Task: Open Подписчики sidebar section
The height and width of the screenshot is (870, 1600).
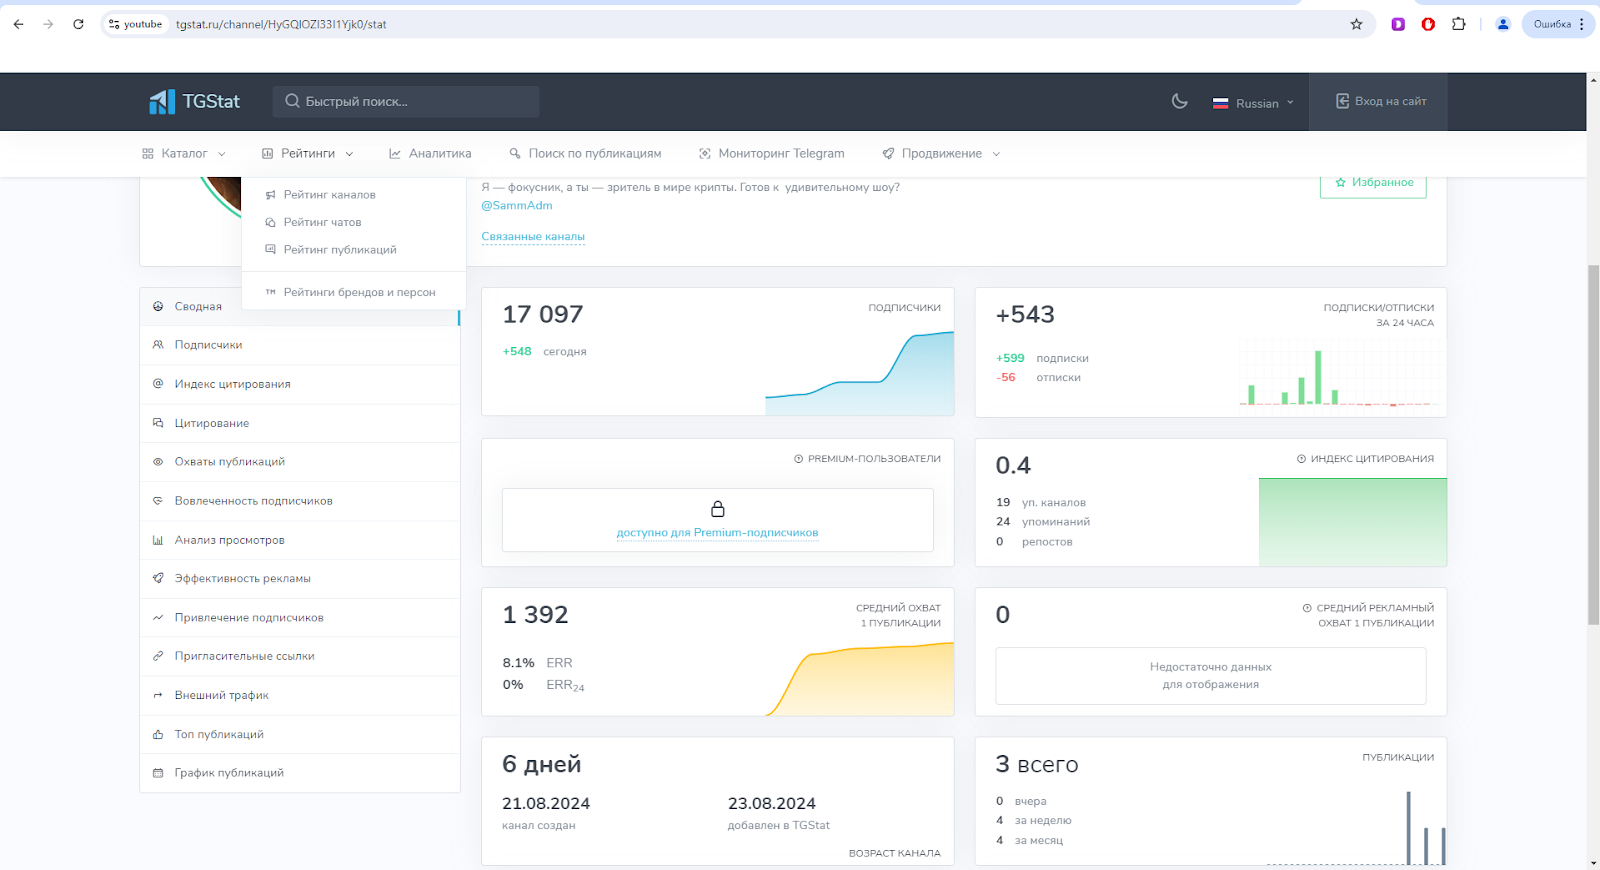Action: click(300, 345)
